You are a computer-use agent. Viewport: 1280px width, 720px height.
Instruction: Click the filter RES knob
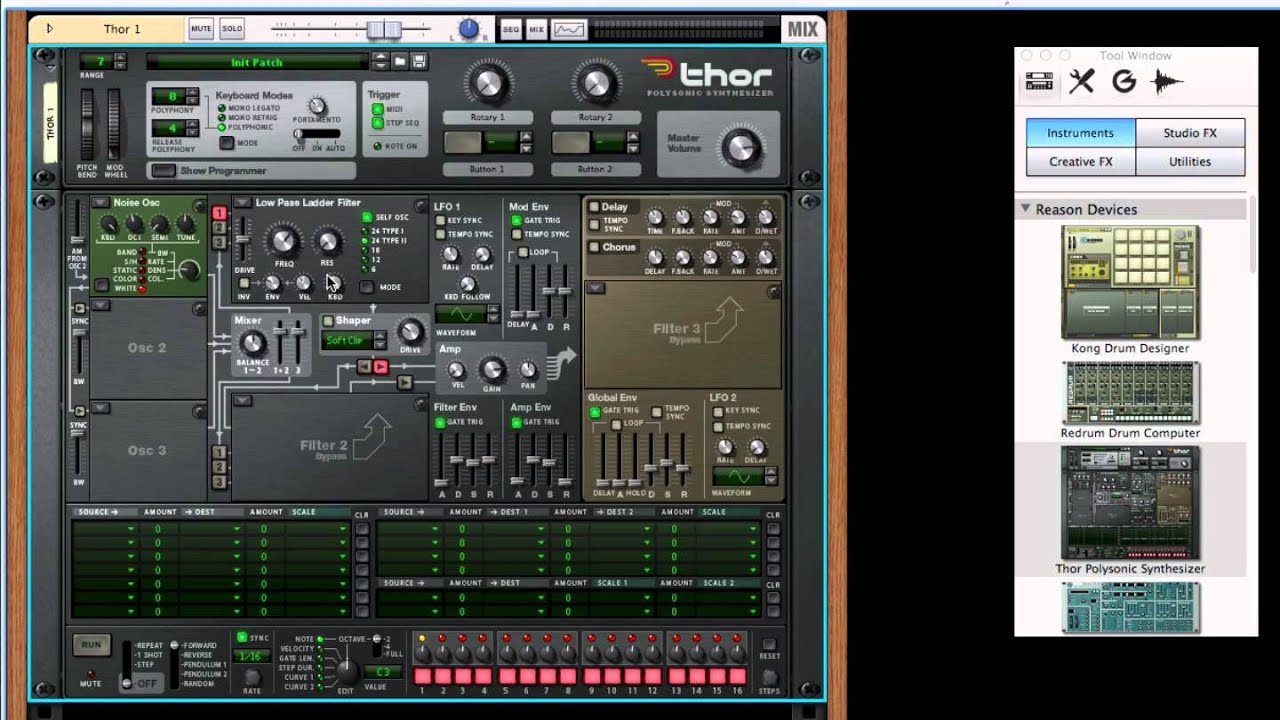click(x=327, y=241)
